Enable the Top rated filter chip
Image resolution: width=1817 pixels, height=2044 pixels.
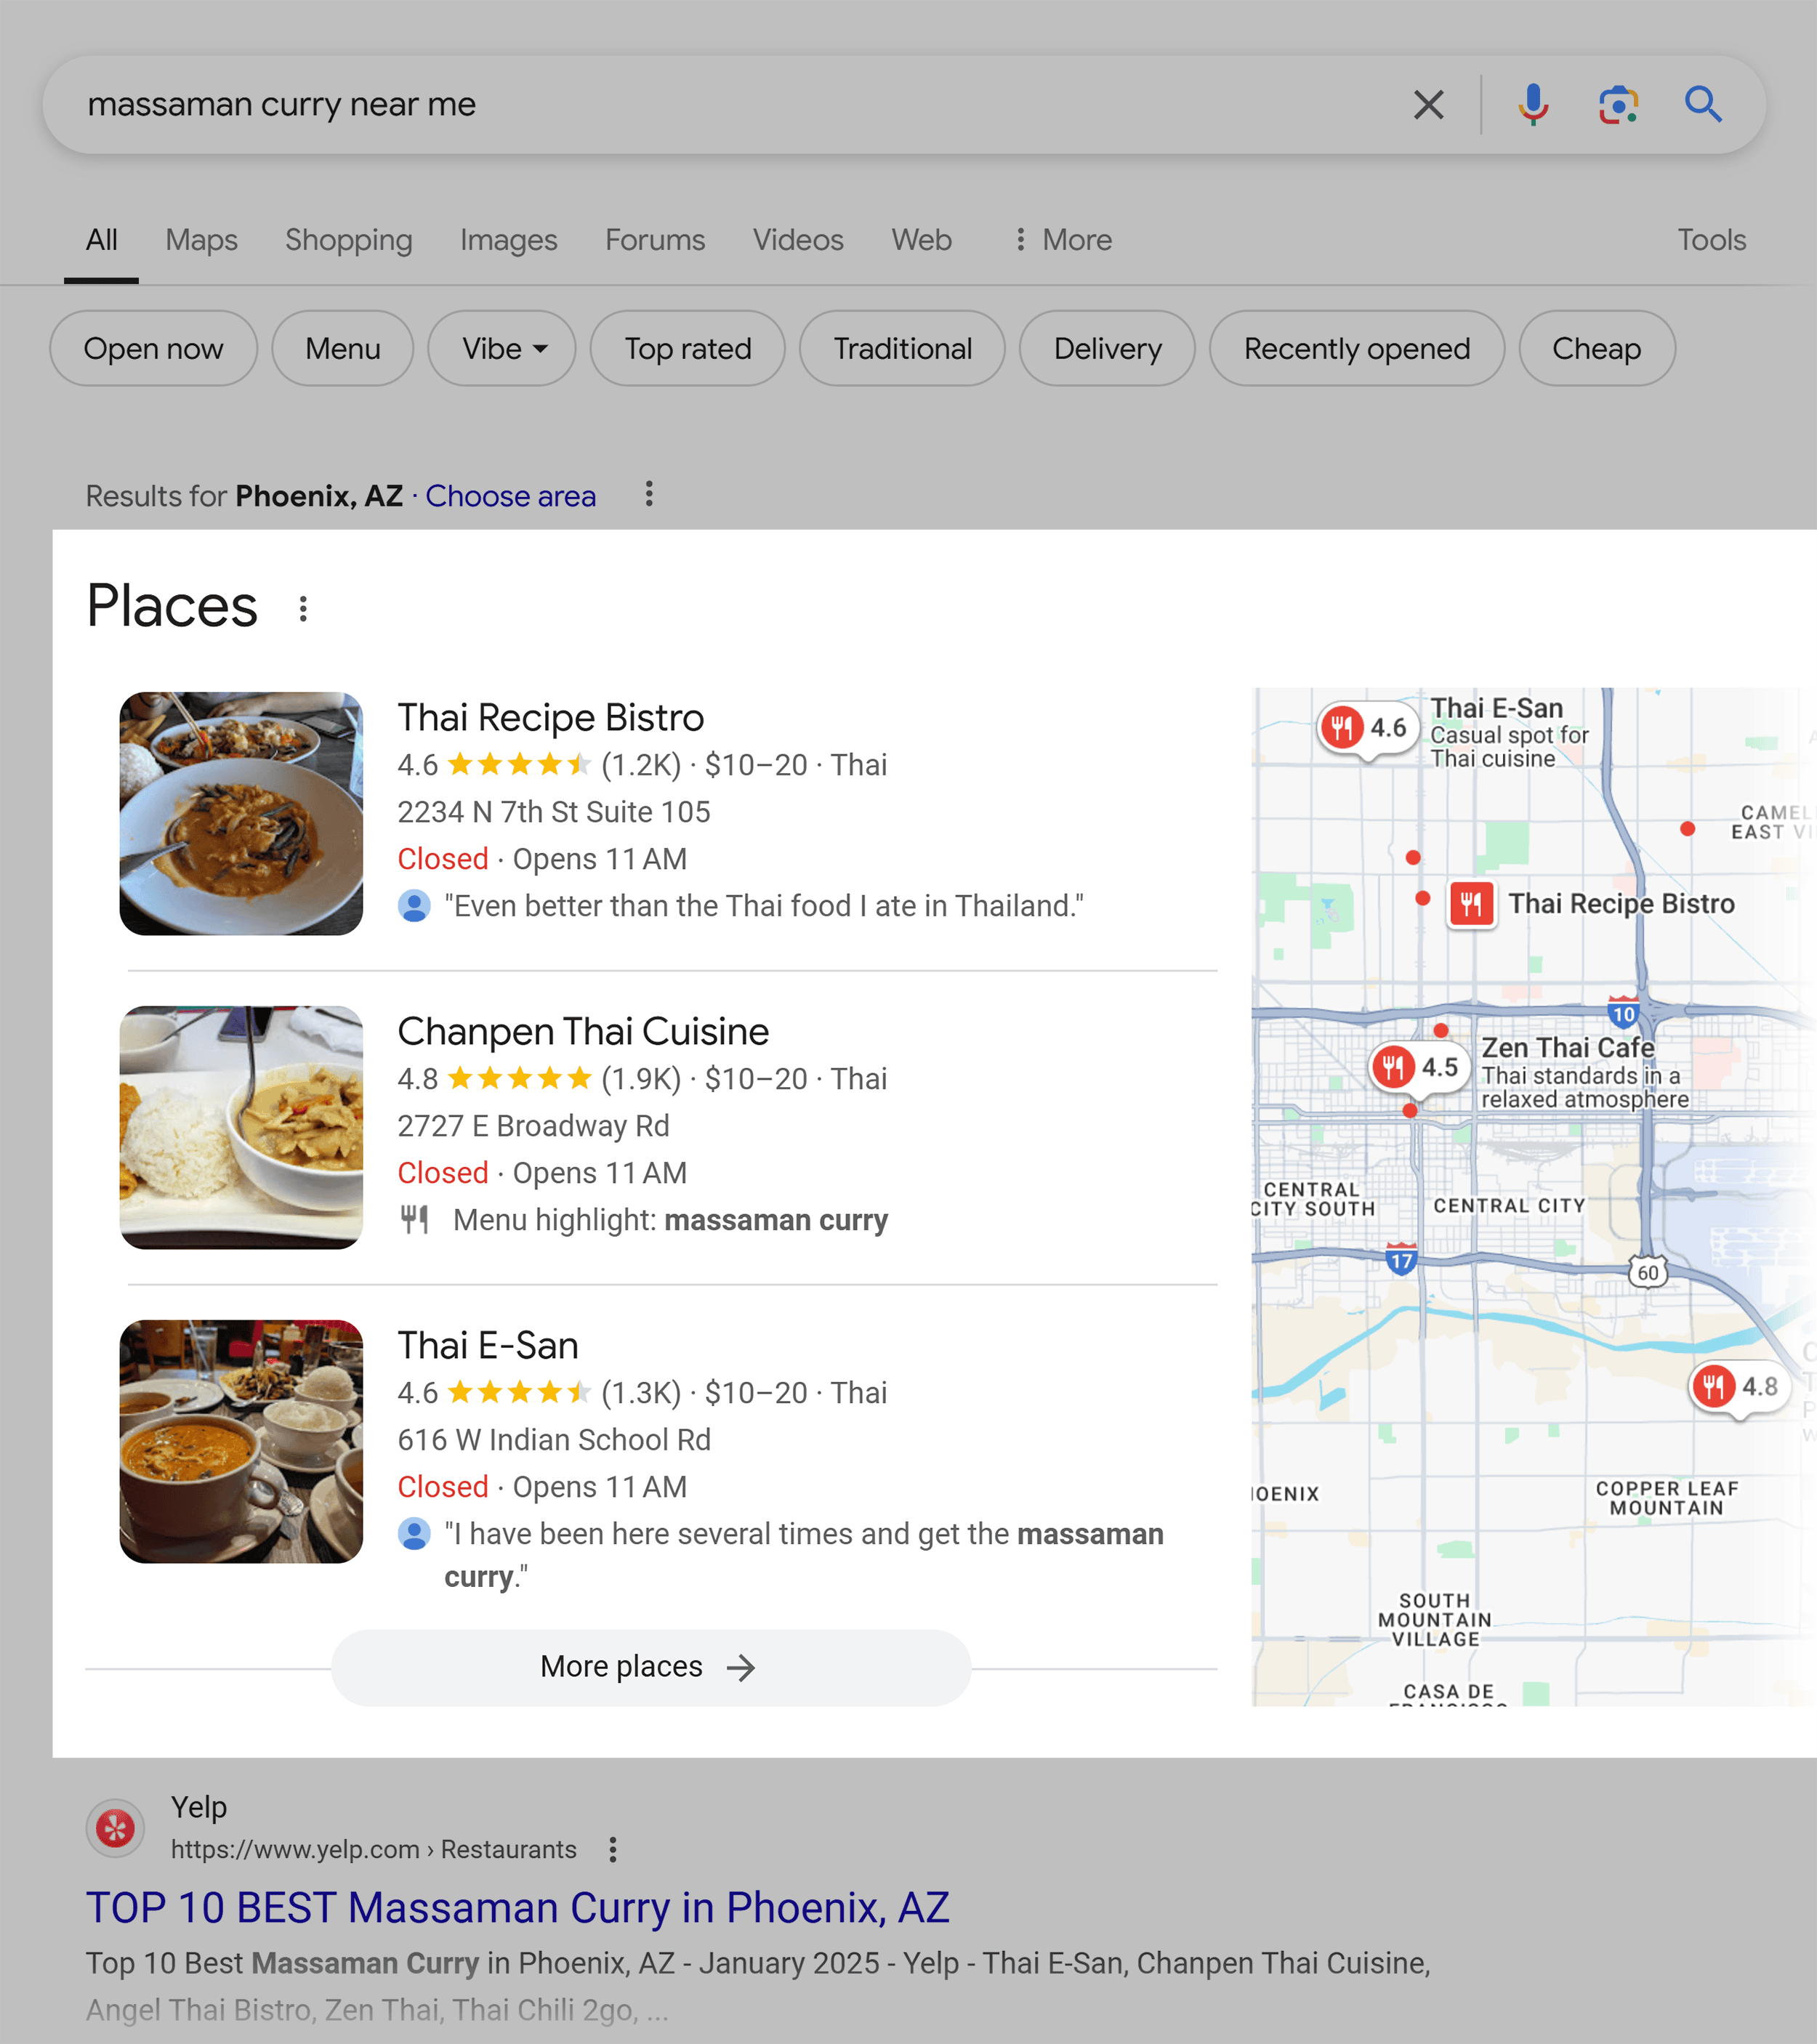[x=687, y=348]
